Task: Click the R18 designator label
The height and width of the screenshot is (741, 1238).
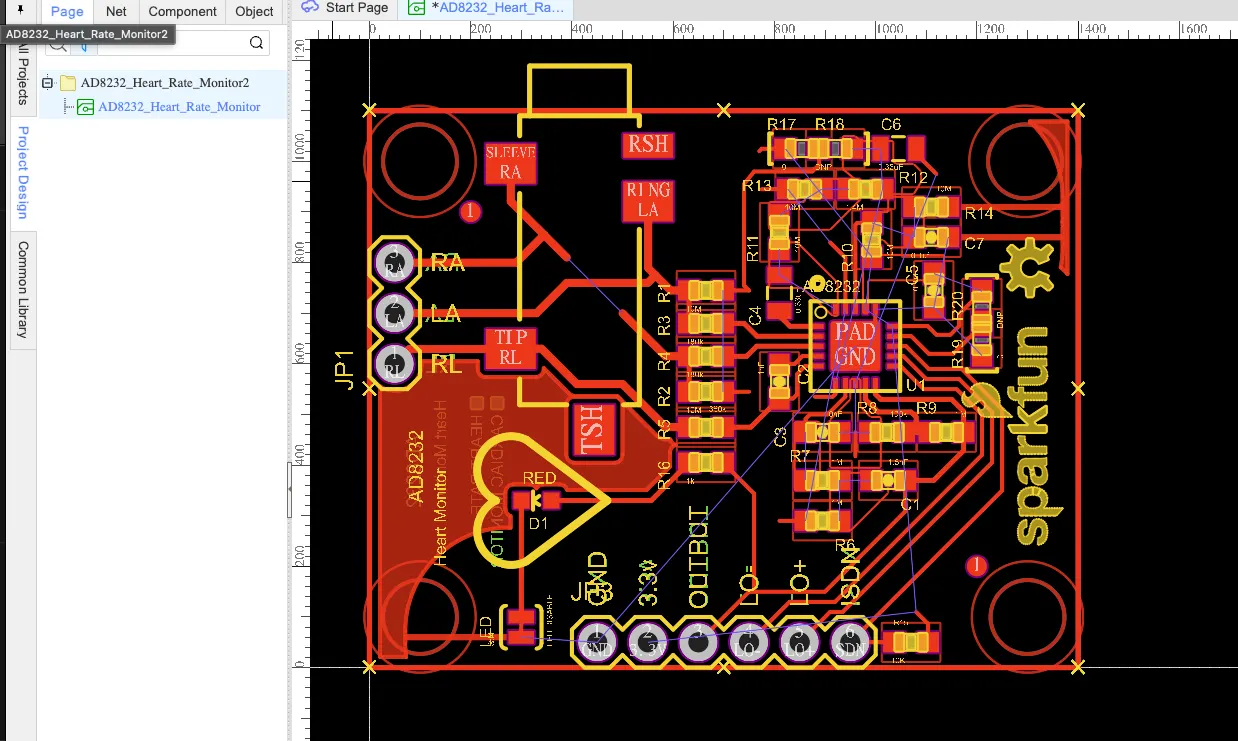Action: point(829,124)
